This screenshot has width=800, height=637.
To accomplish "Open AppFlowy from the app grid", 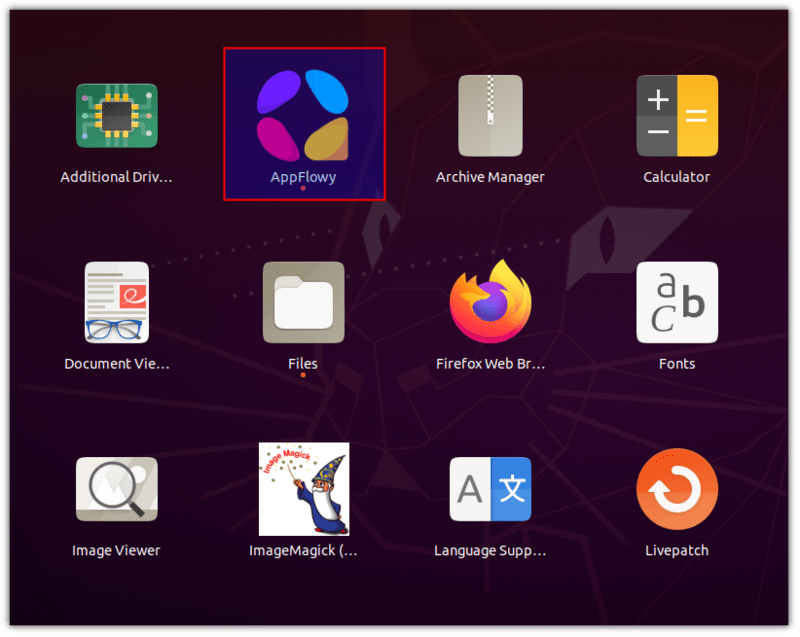I will (303, 116).
